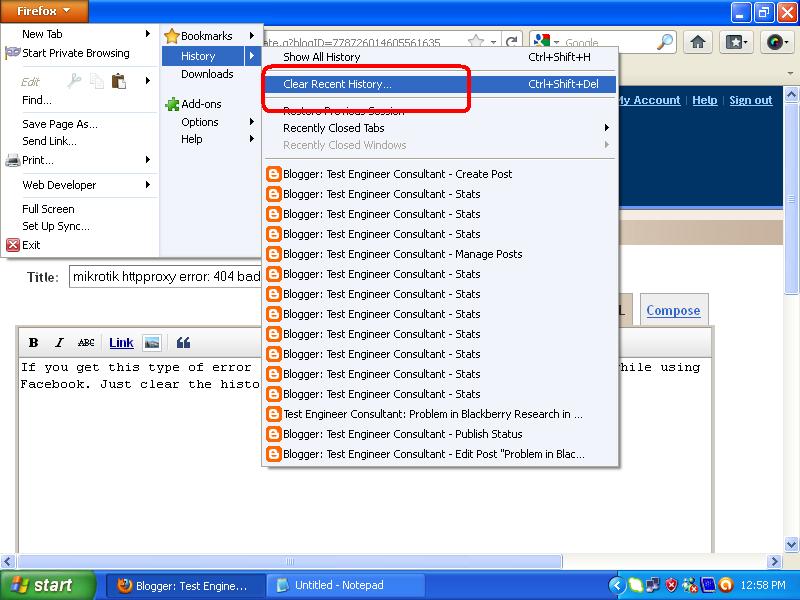Click inside the post Title input field
The image size is (800, 600).
click(166, 277)
